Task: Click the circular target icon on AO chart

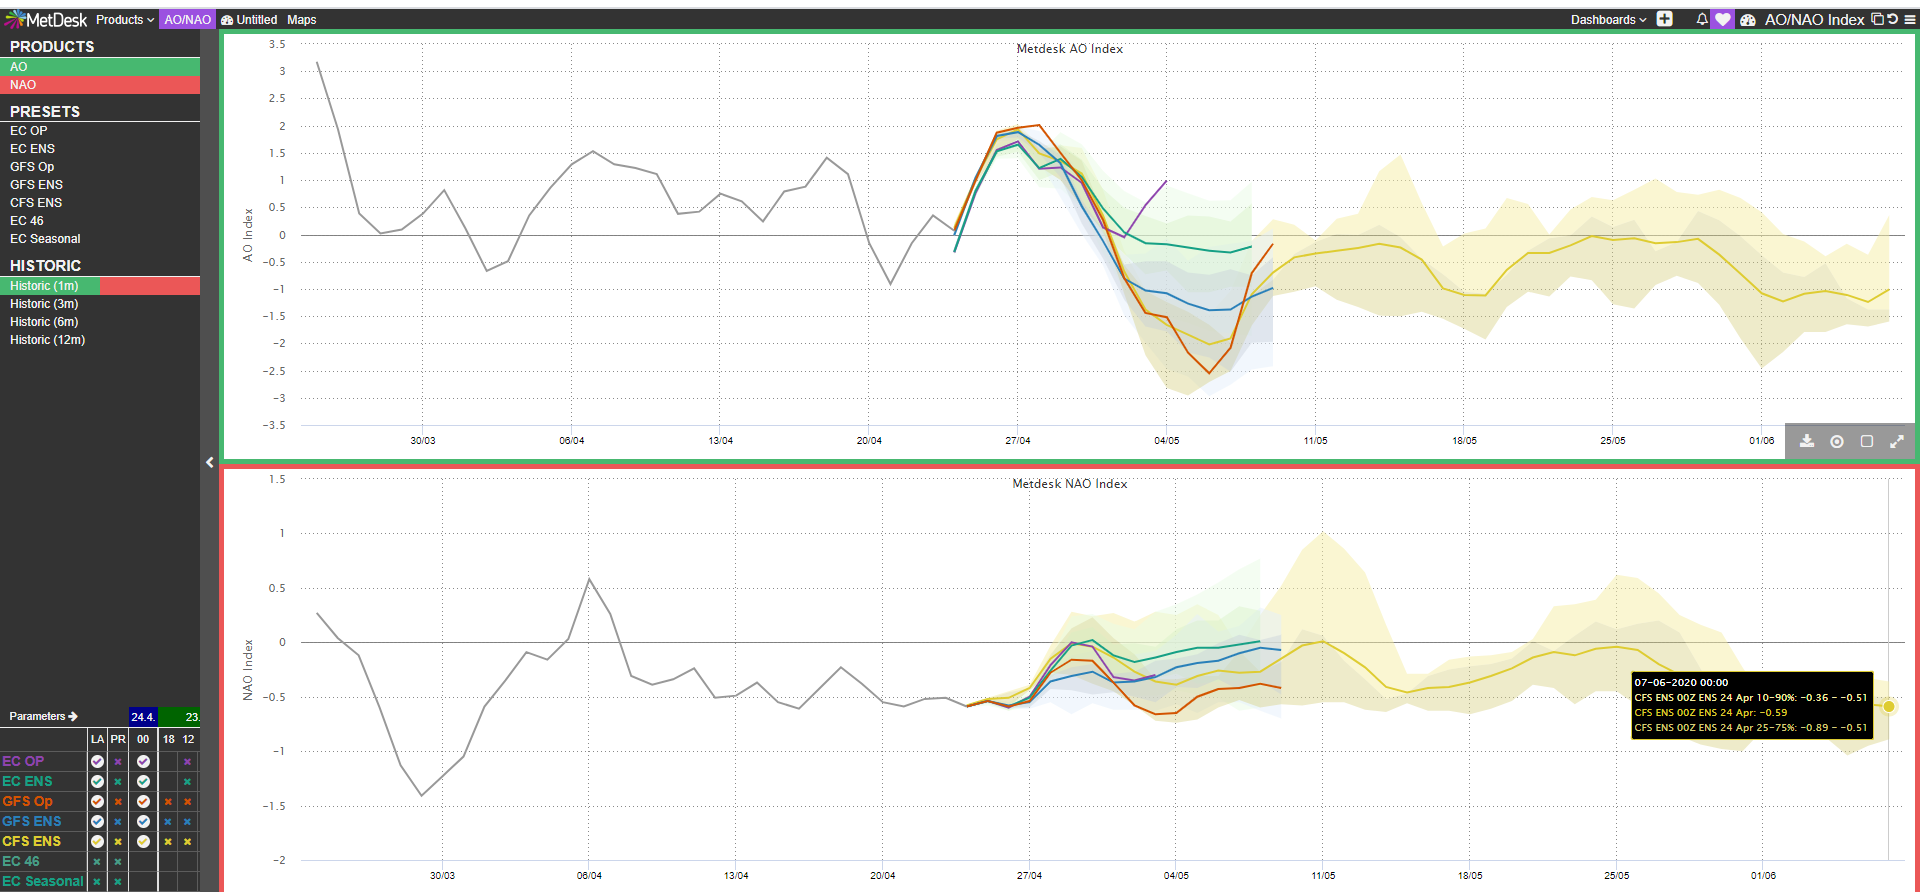Action: pos(1837,441)
